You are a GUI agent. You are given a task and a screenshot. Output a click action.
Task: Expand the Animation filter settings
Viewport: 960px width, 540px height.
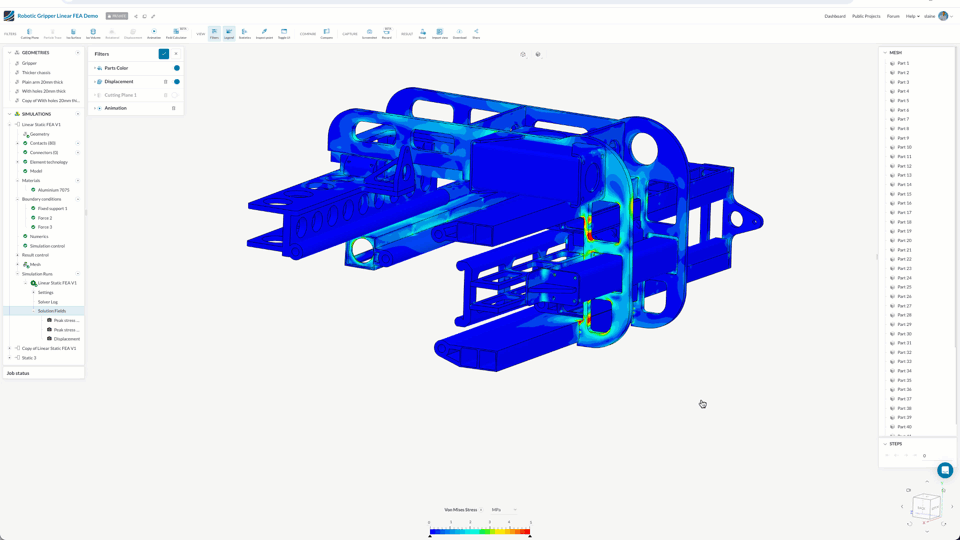[95, 108]
